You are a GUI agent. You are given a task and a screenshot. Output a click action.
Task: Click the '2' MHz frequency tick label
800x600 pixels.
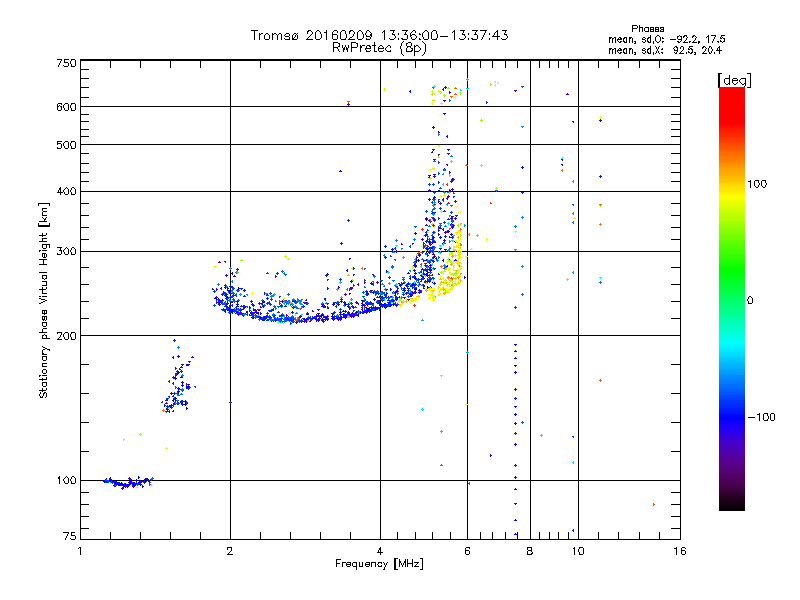[230, 551]
